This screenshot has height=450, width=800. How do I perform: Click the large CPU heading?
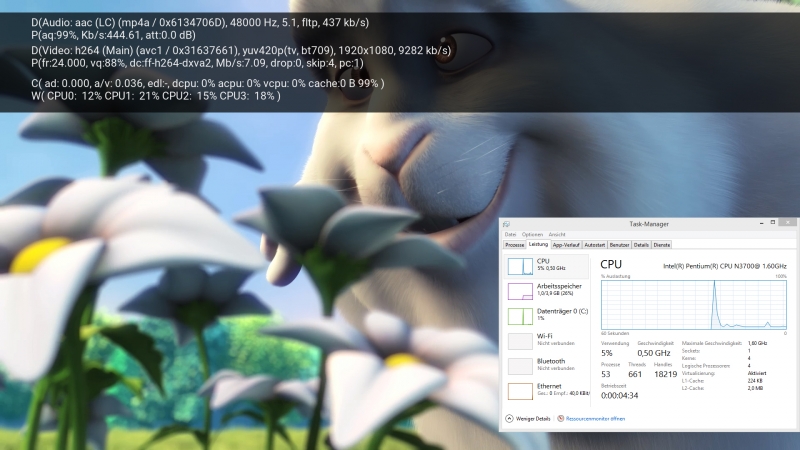coord(611,264)
